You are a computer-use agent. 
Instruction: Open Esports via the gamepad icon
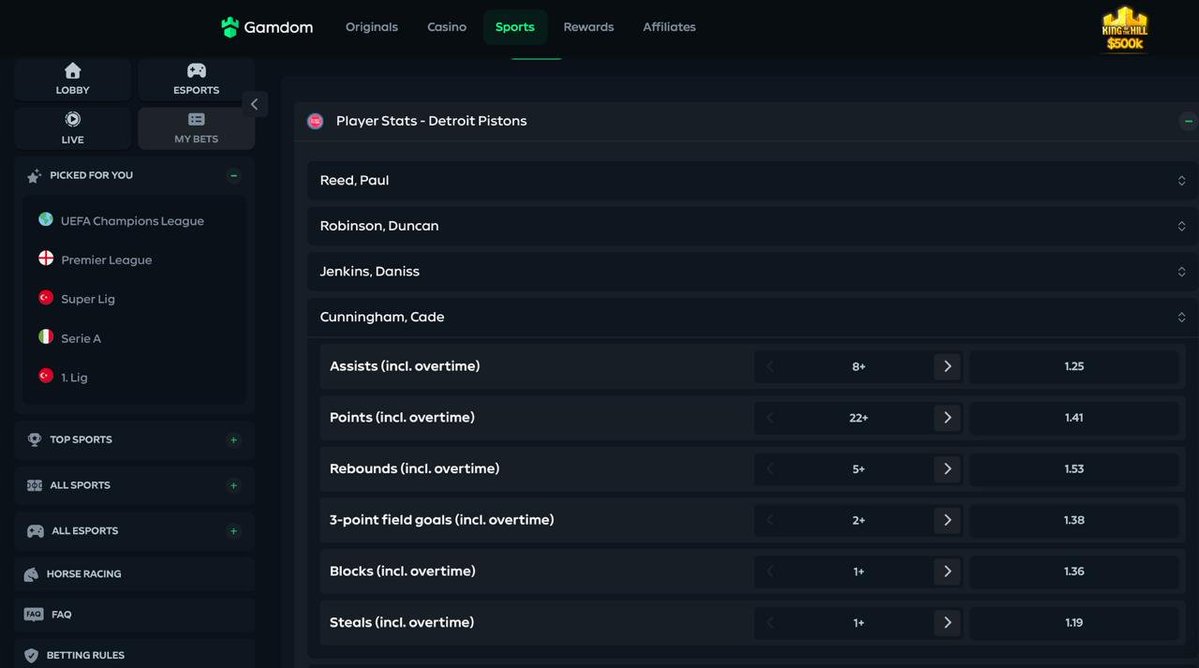(x=197, y=71)
